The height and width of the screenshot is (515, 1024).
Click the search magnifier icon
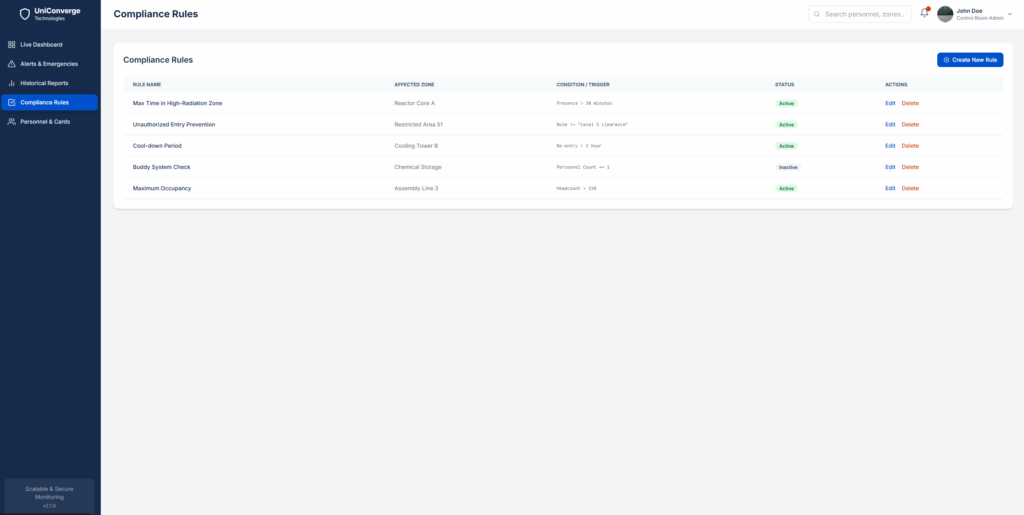click(x=818, y=14)
